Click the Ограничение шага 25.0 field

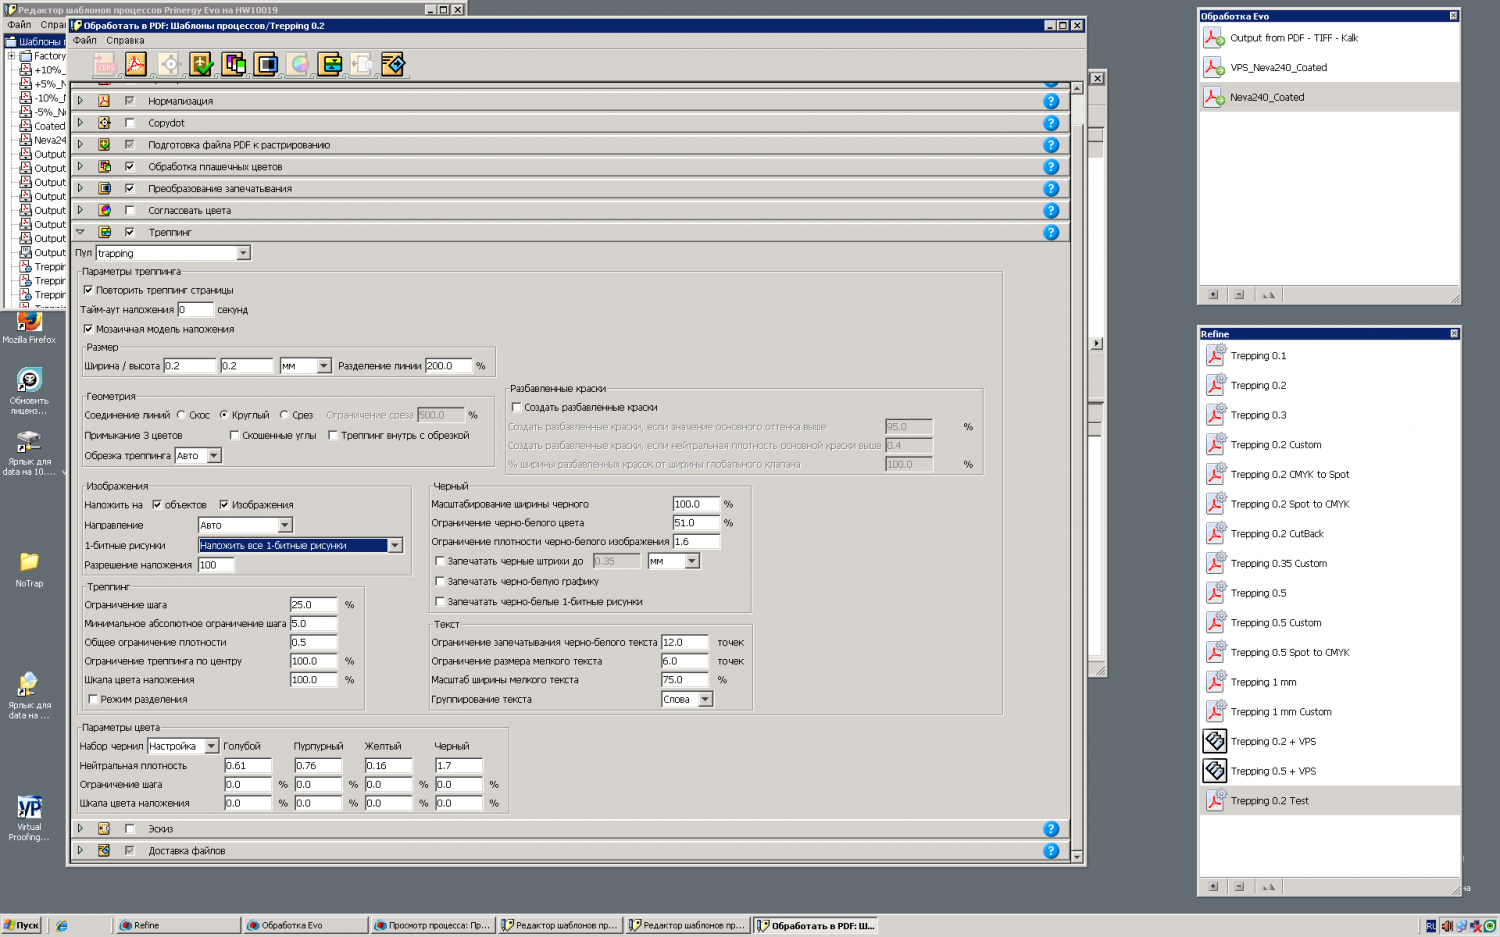click(x=314, y=605)
